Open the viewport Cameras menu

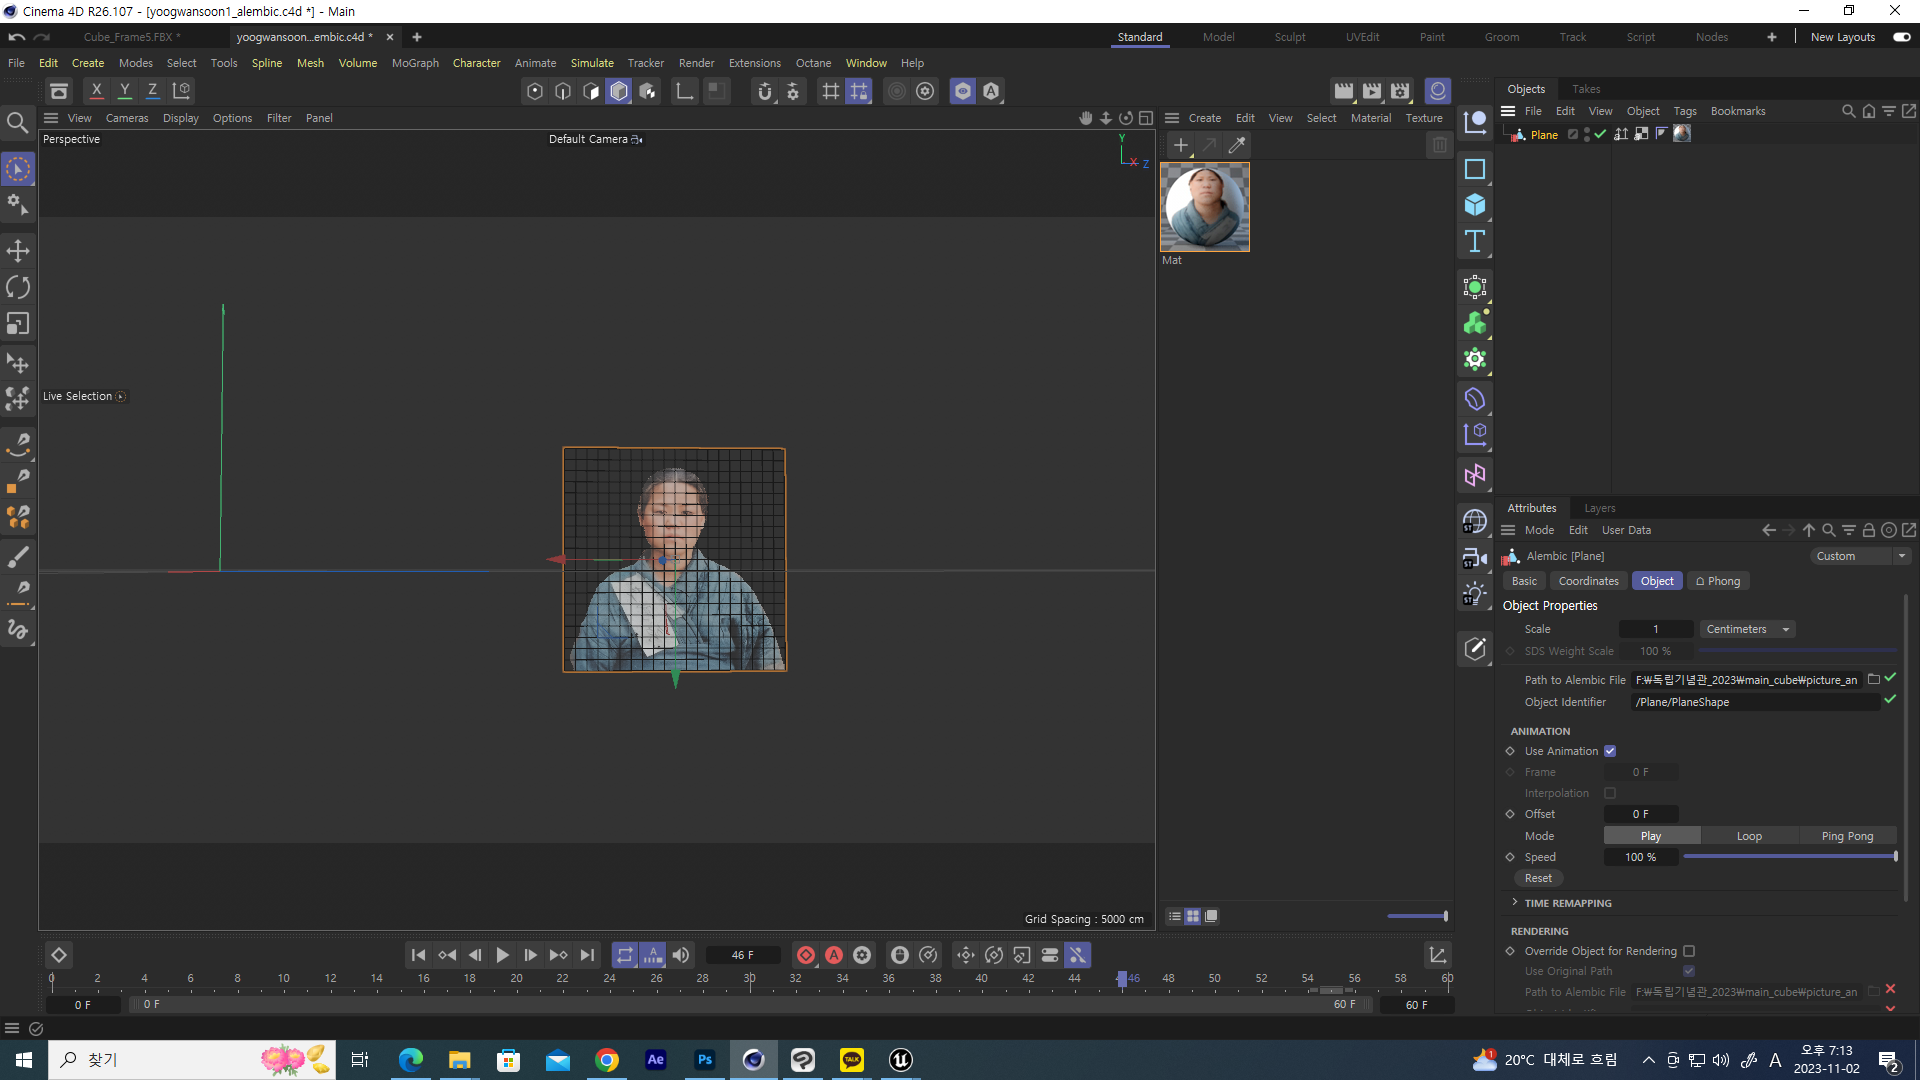(127, 118)
